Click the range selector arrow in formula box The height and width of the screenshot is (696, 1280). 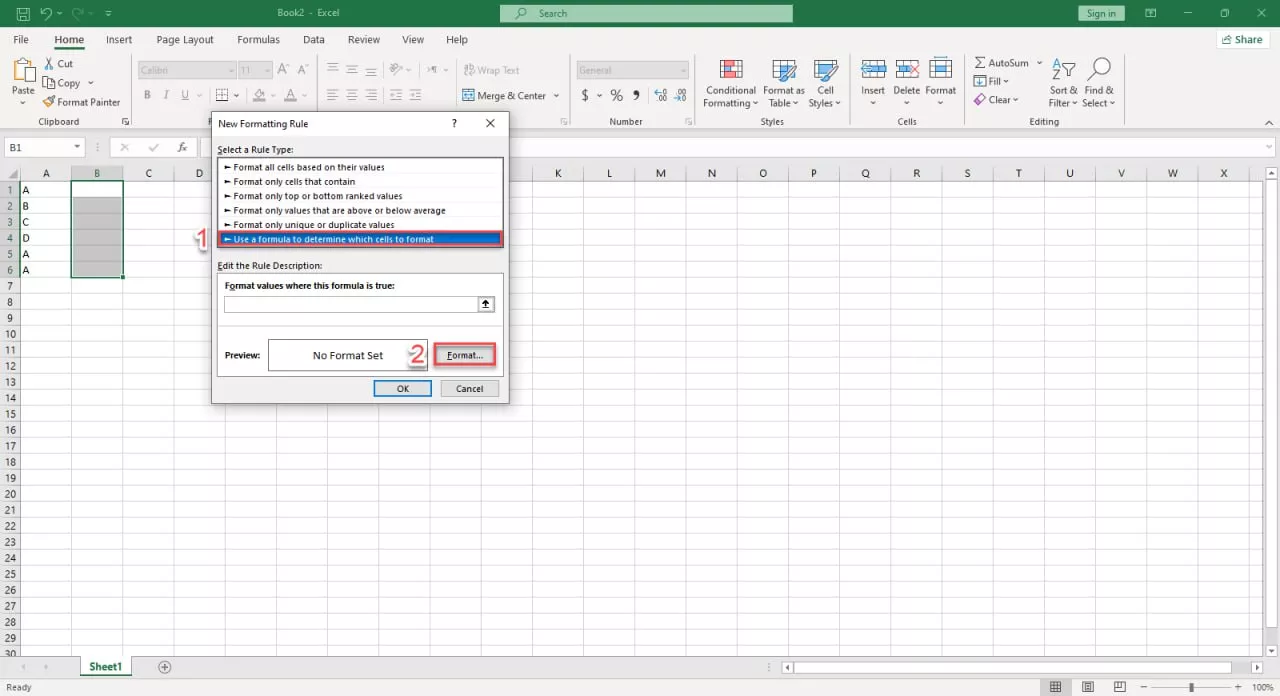tap(486, 304)
